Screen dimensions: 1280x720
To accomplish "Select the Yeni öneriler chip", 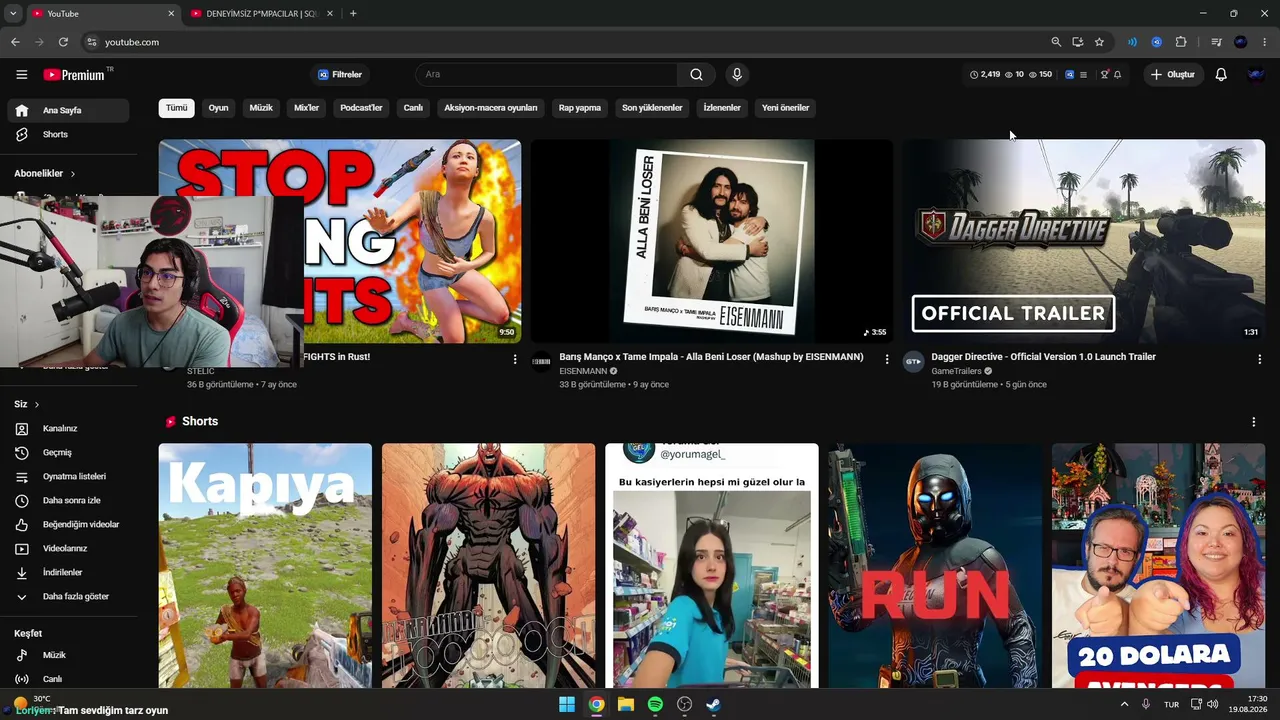I will [785, 108].
